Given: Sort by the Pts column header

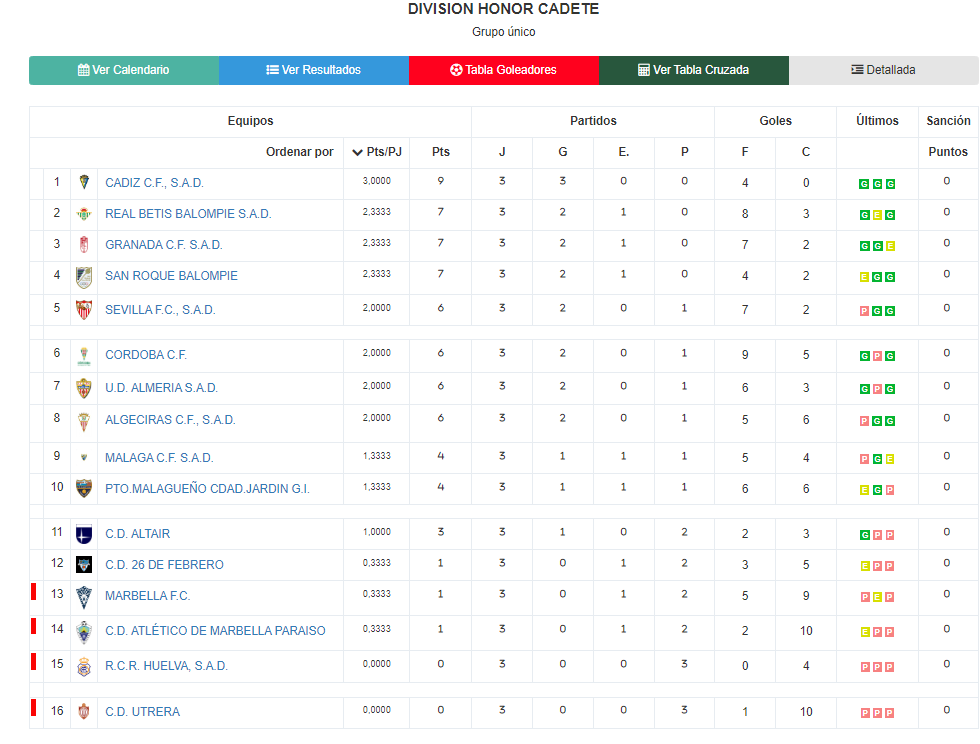Looking at the screenshot, I should click(x=441, y=152).
